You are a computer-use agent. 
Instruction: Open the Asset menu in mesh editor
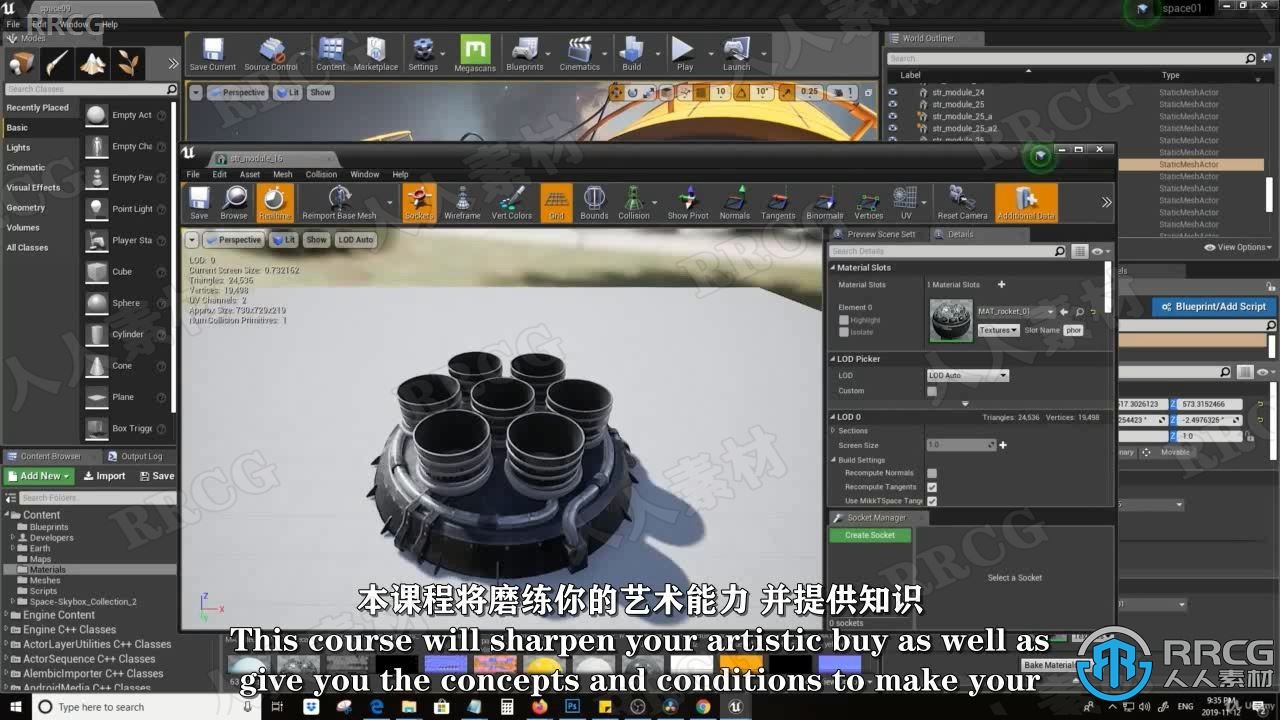coord(249,174)
